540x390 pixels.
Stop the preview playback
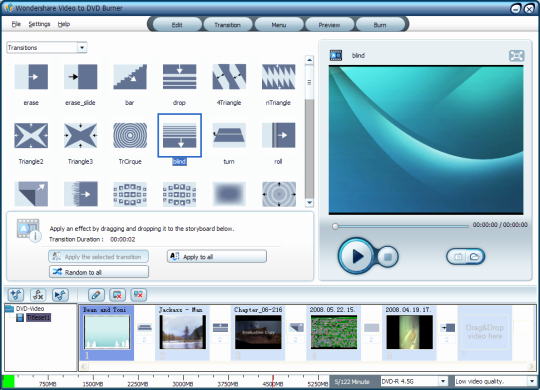coord(388,257)
